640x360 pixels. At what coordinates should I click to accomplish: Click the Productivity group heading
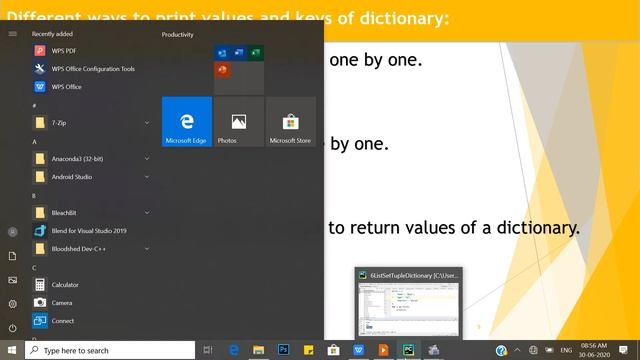[x=178, y=35]
